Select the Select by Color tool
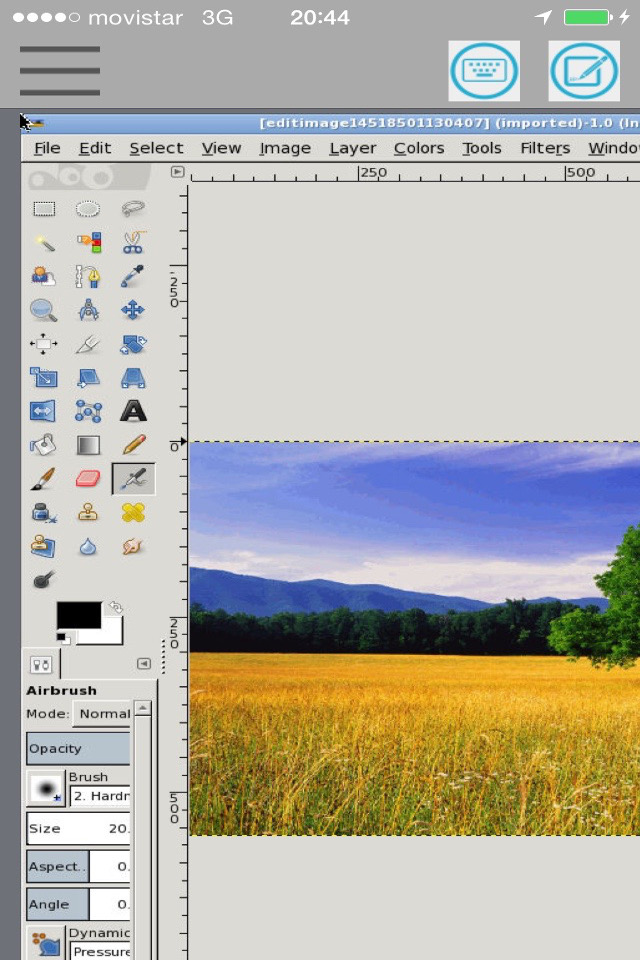Image resolution: width=640 pixels, height=960 pixels. (x=88, y=243)
